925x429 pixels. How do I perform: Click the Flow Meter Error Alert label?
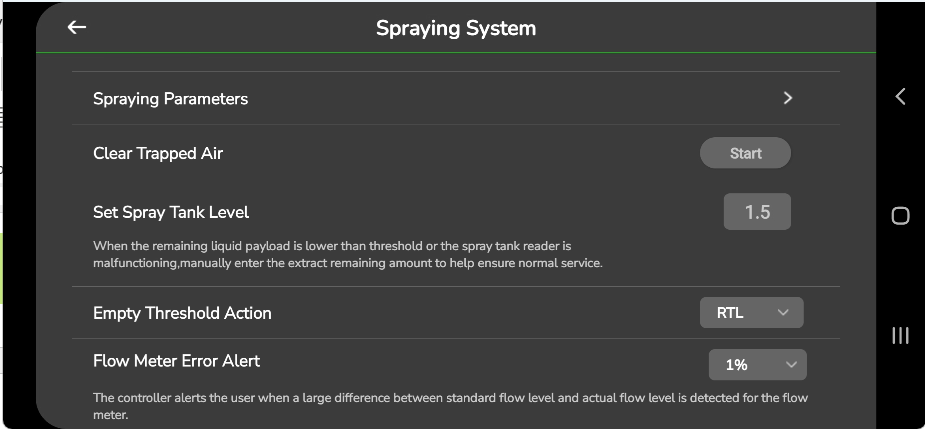[176, 361]
